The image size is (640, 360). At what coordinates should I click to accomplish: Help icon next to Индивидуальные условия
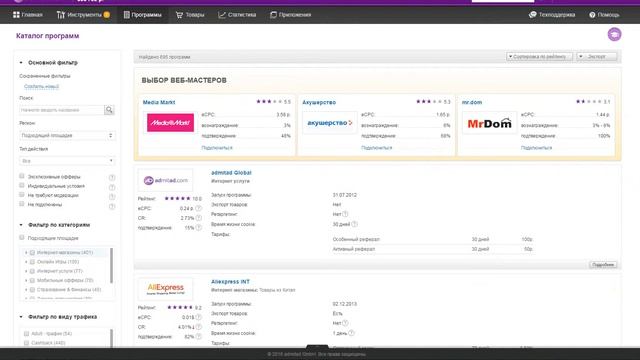coord(112,187)
